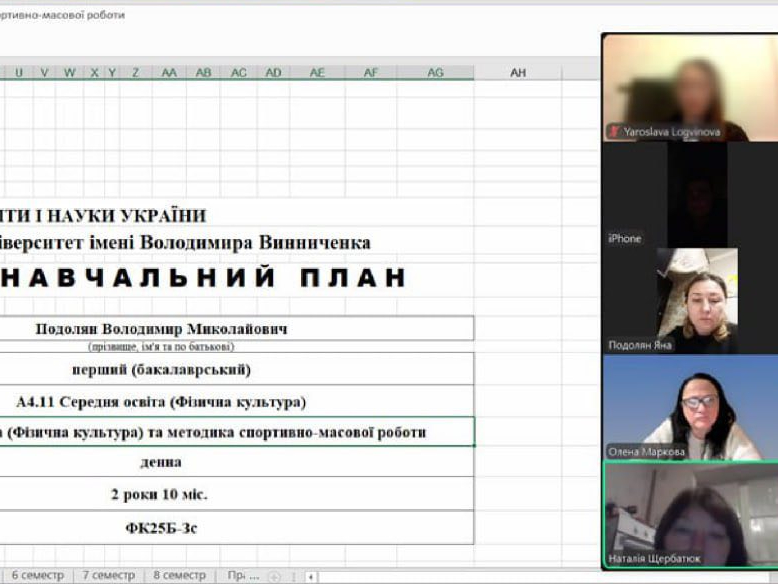
Task: Select column Y header
Action: point(112,72)
